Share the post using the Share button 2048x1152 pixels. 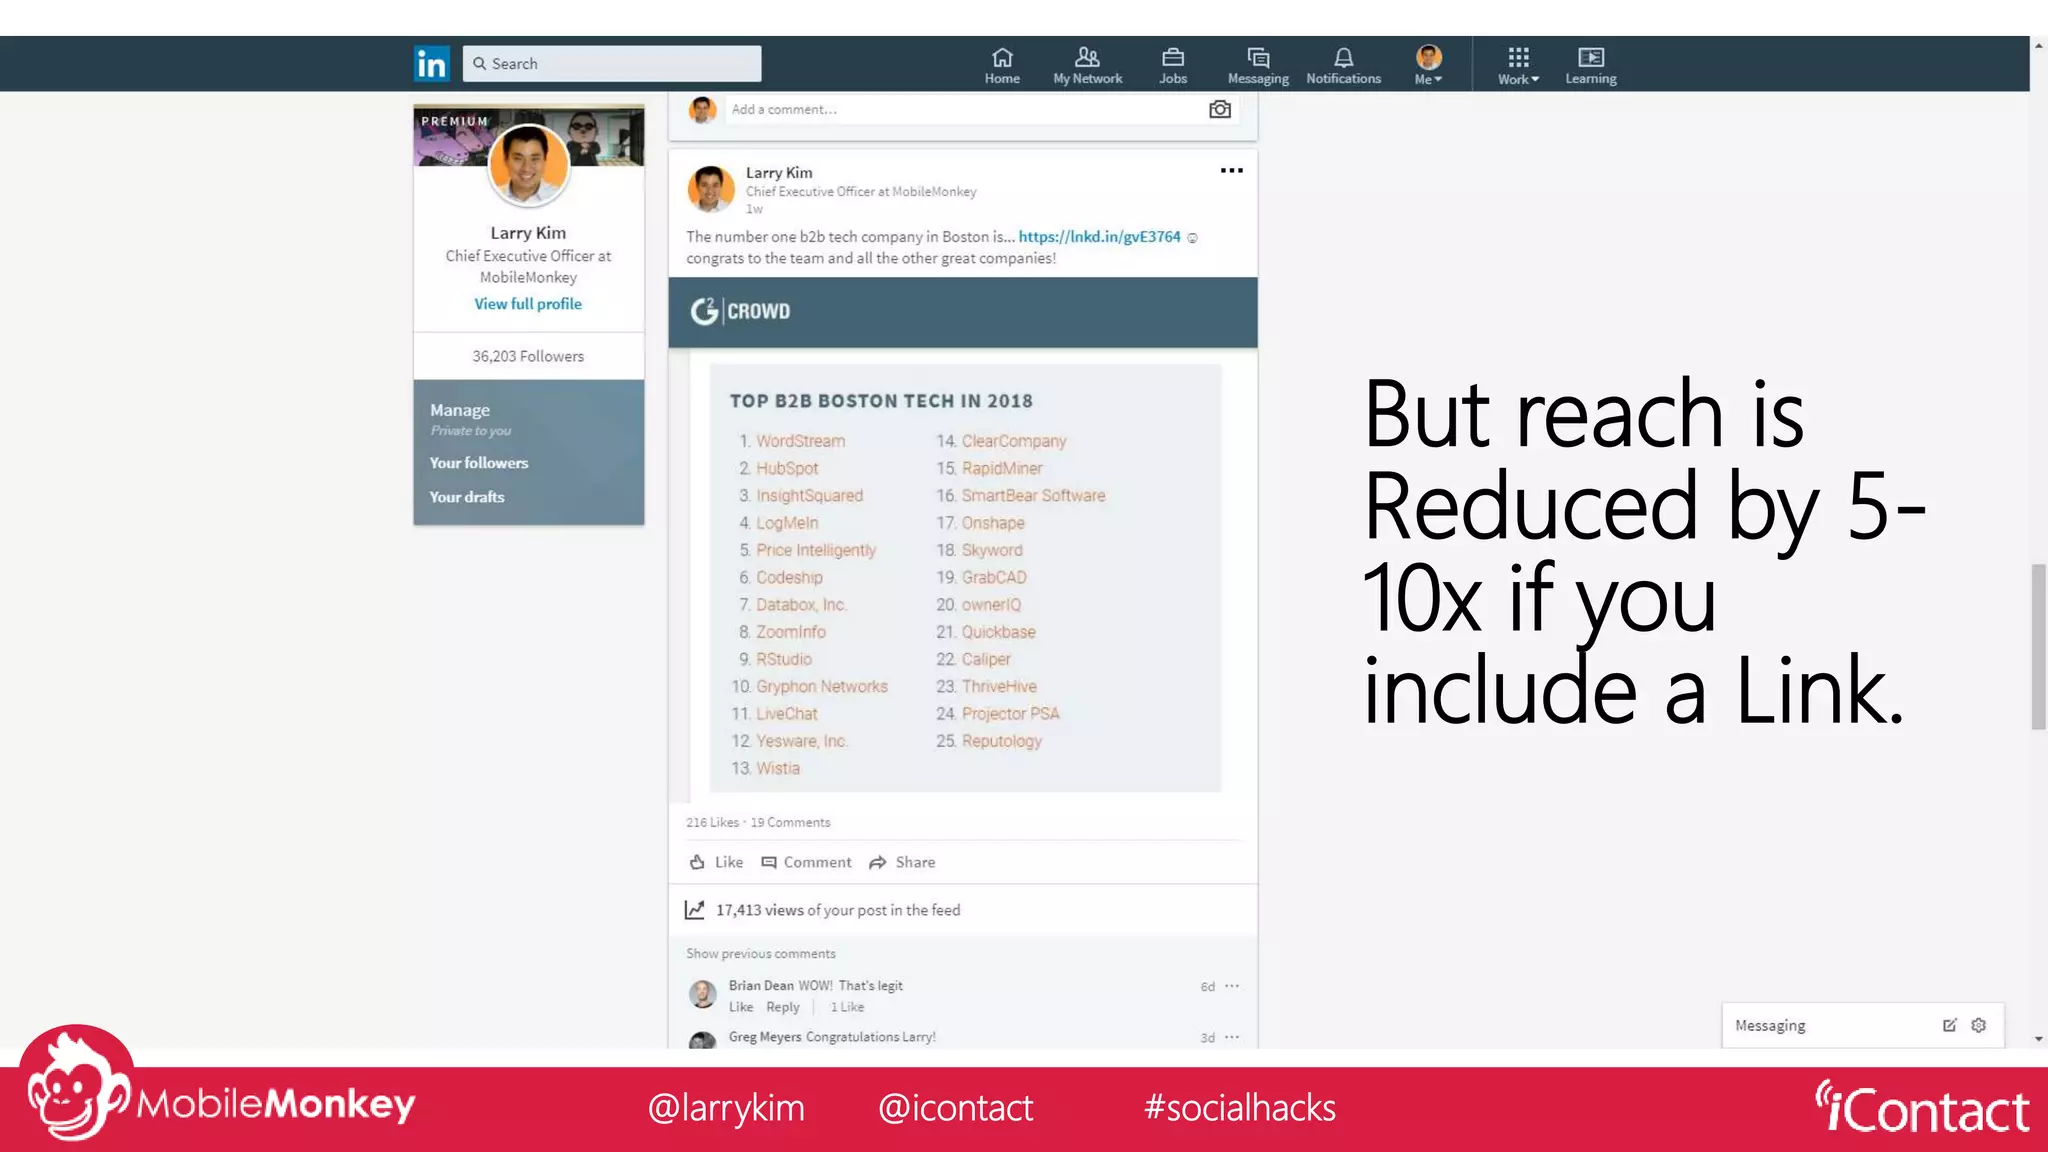pos(902,862)
